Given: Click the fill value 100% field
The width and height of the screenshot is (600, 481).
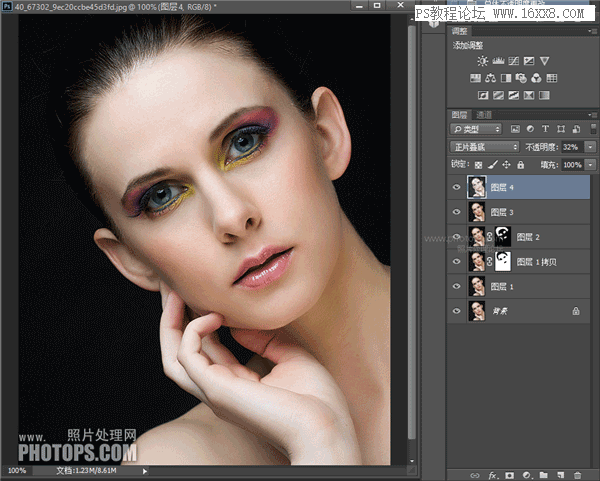Looking at the screenshot, I should [x=572, y=165].
